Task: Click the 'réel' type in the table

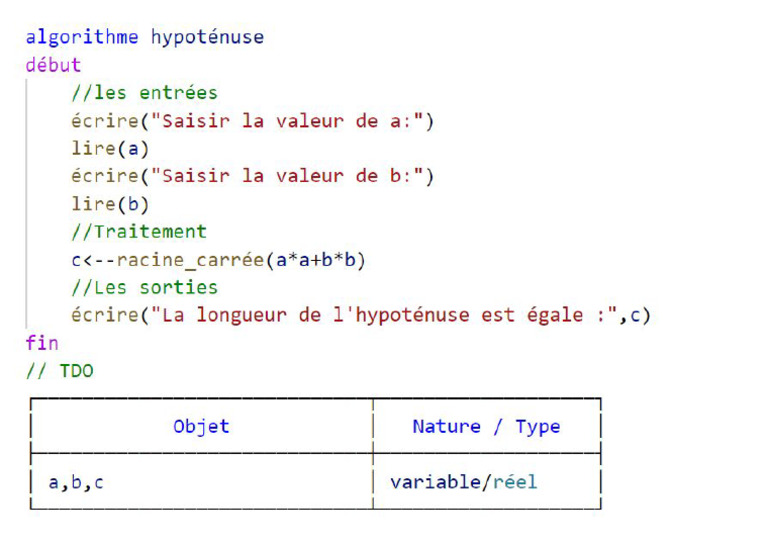Action: (515, 482)
